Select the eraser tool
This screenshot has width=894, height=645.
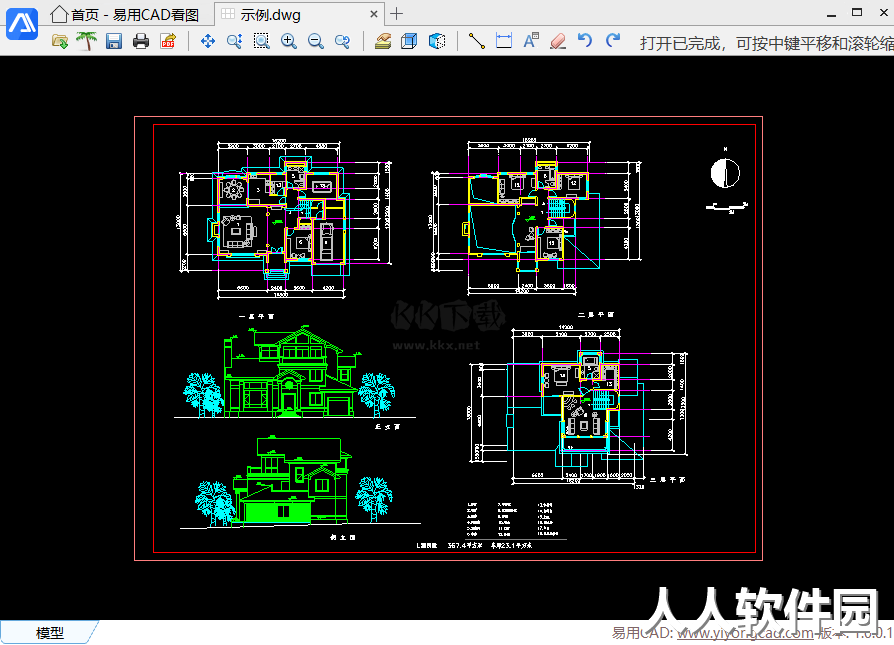pos(558,41)
